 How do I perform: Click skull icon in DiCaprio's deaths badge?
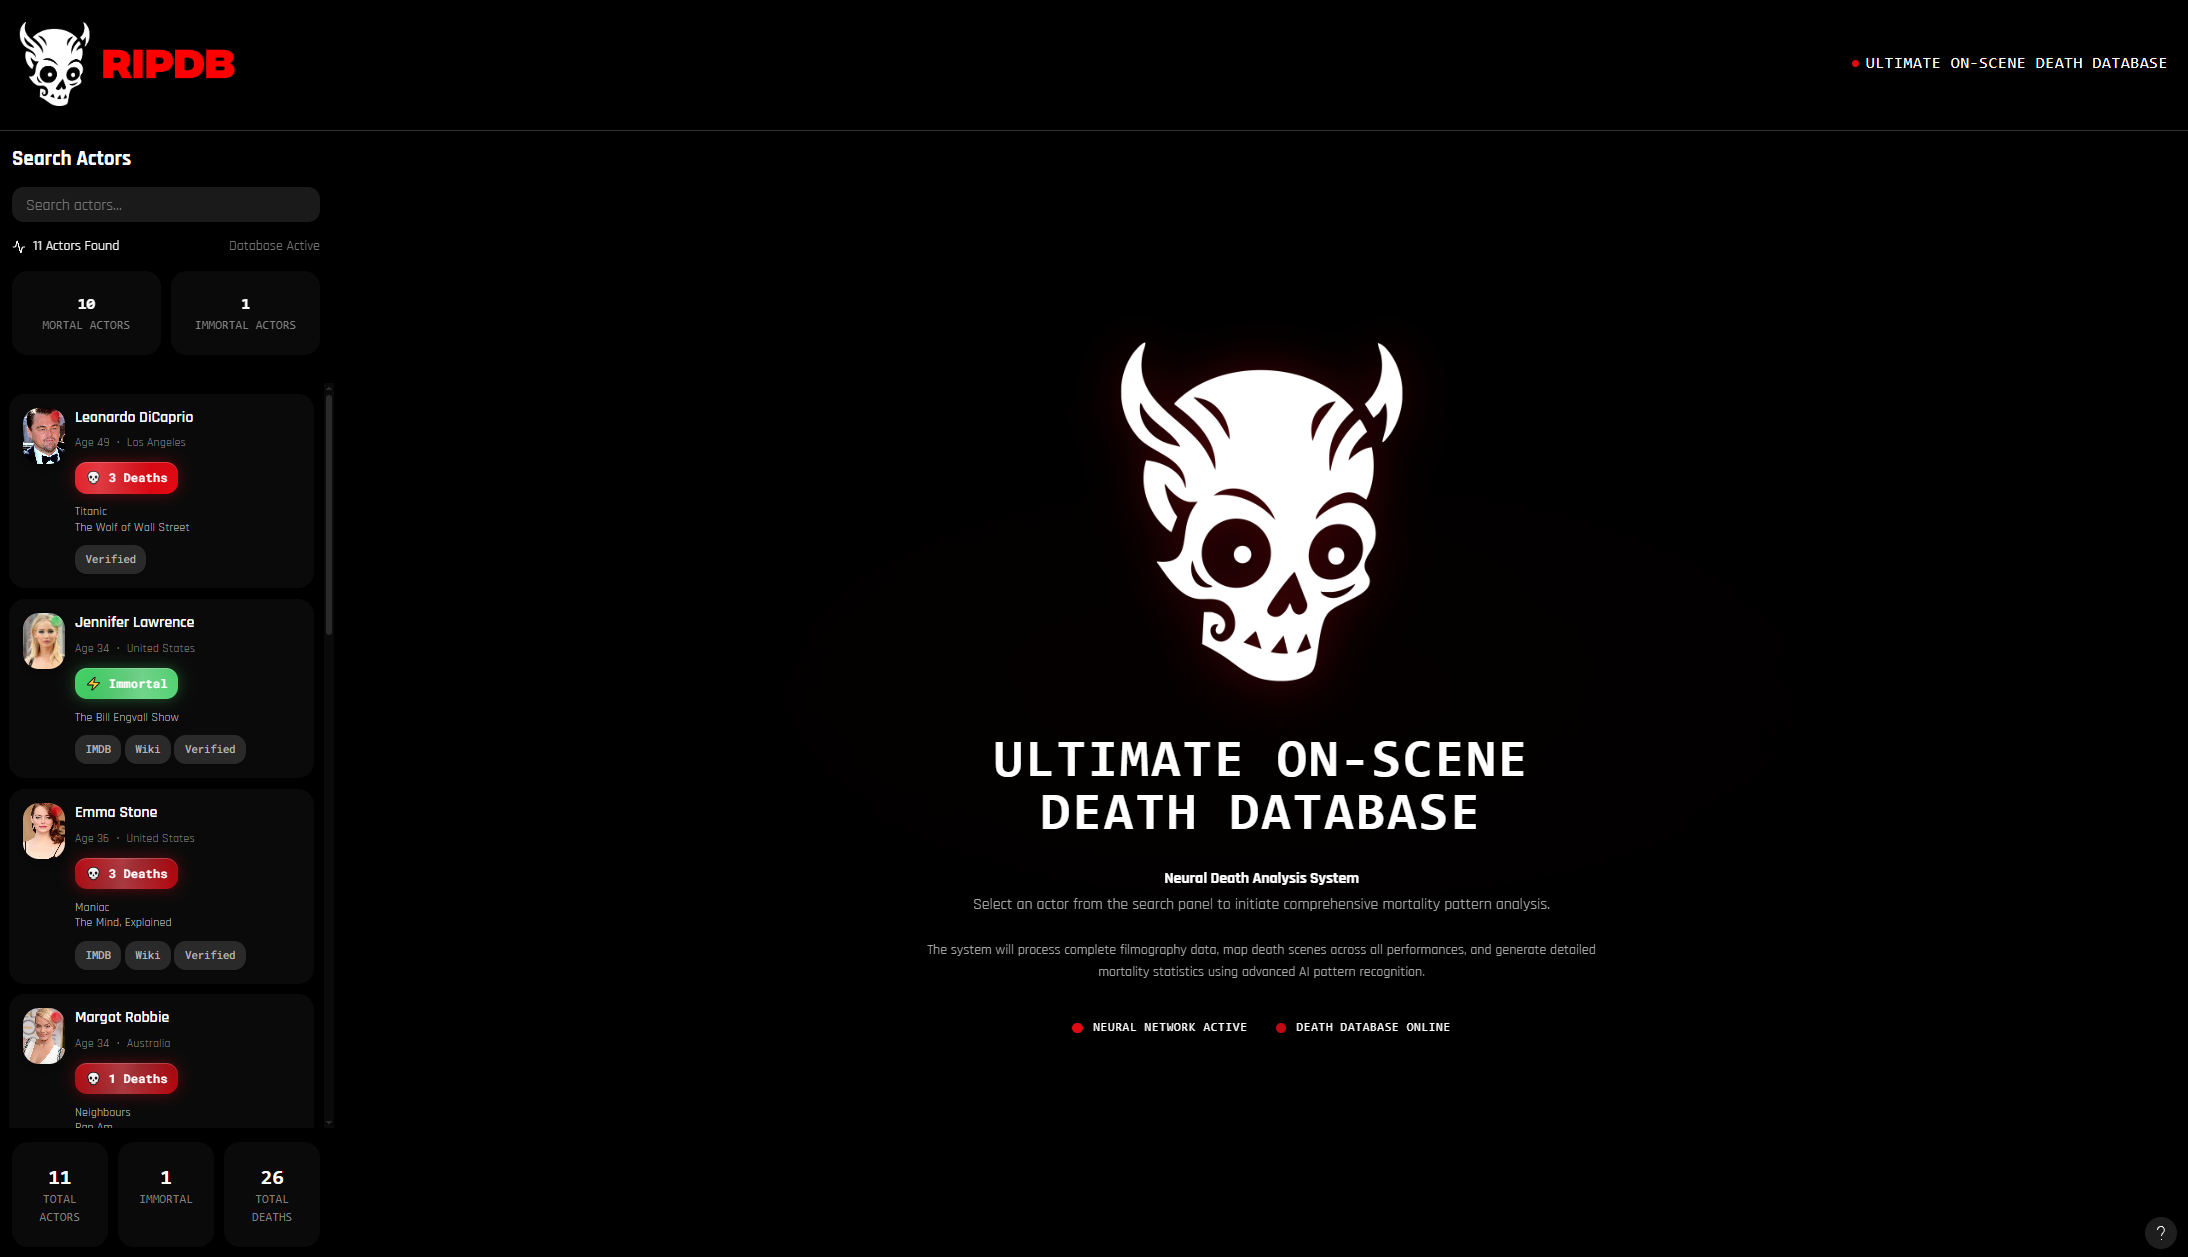(x=94, y=478)
